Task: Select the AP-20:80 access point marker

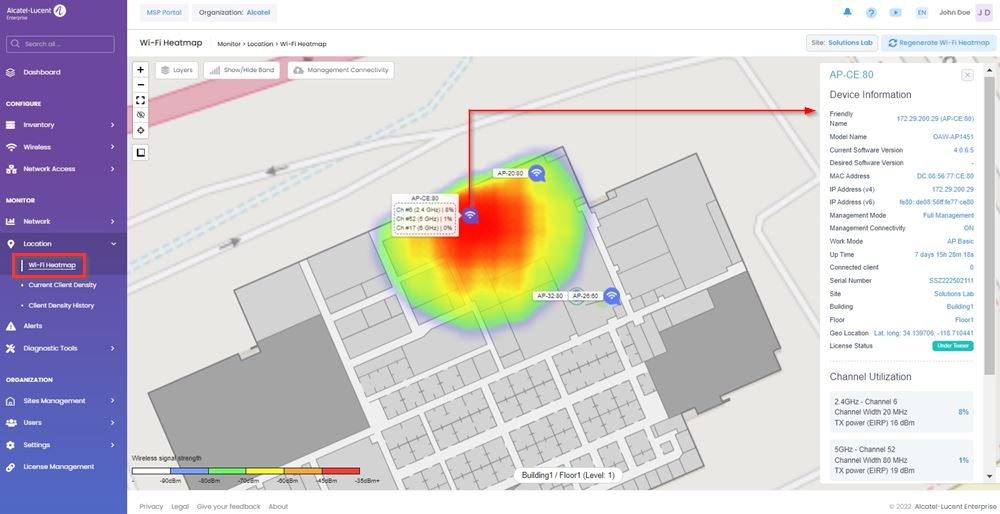Action: pos(538,172)
